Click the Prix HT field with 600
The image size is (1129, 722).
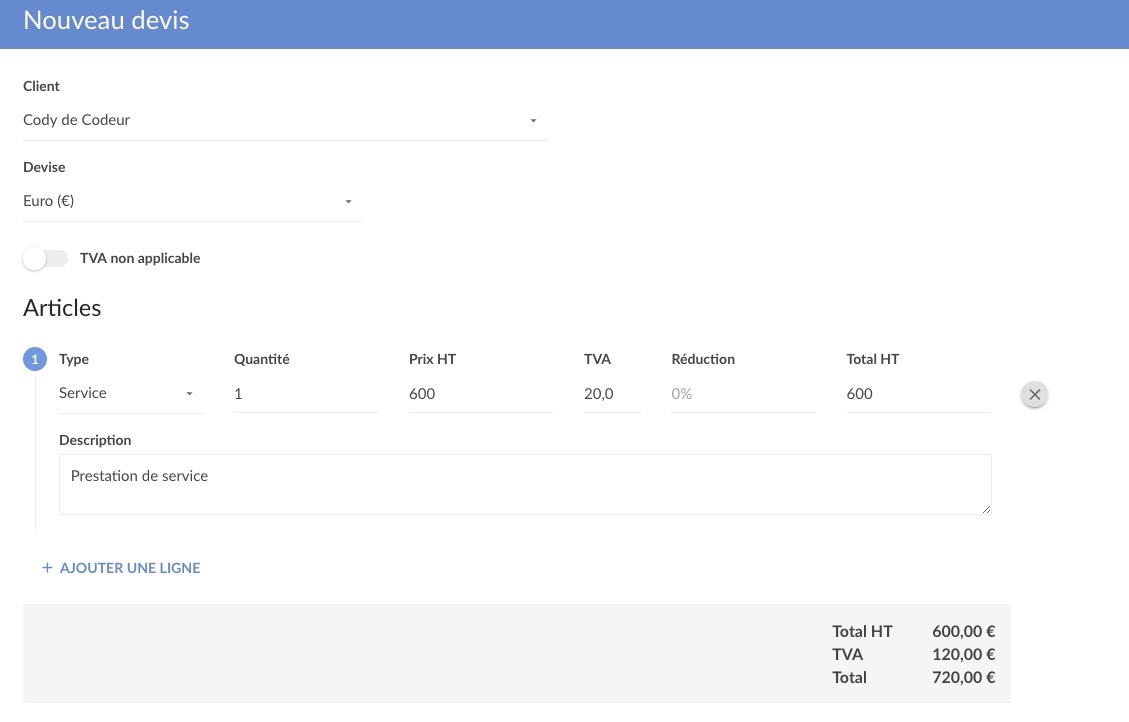click(481, 394)
